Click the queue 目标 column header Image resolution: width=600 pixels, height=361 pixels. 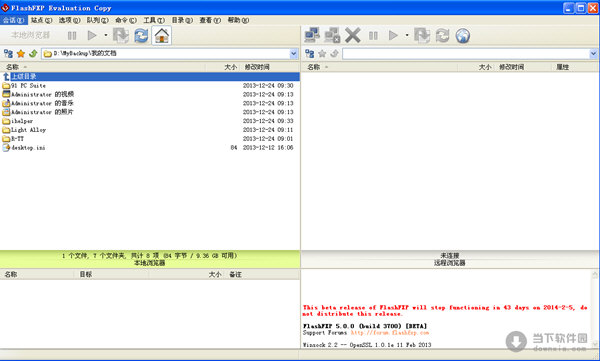click(x=111, y=274)
